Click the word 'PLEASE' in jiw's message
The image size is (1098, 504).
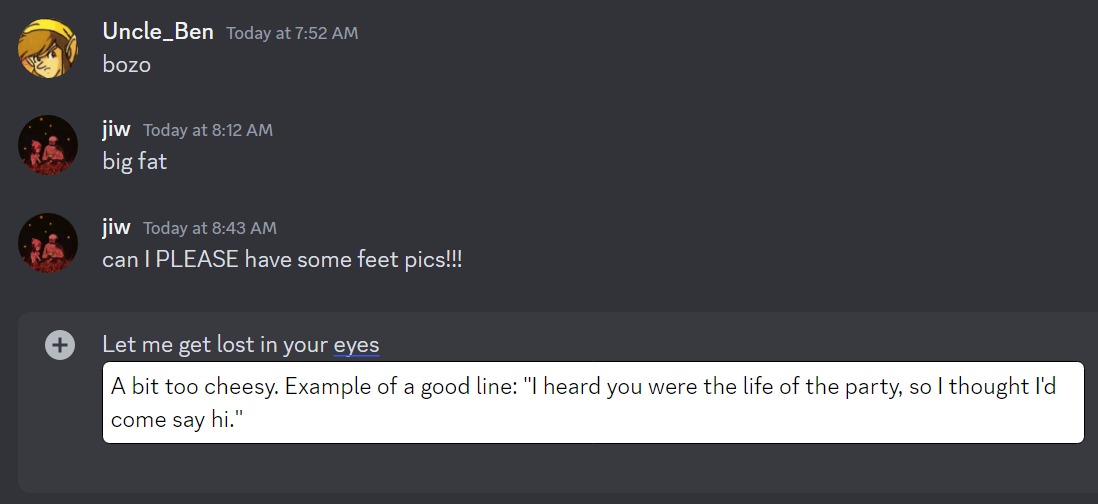[x=197, y=260]
